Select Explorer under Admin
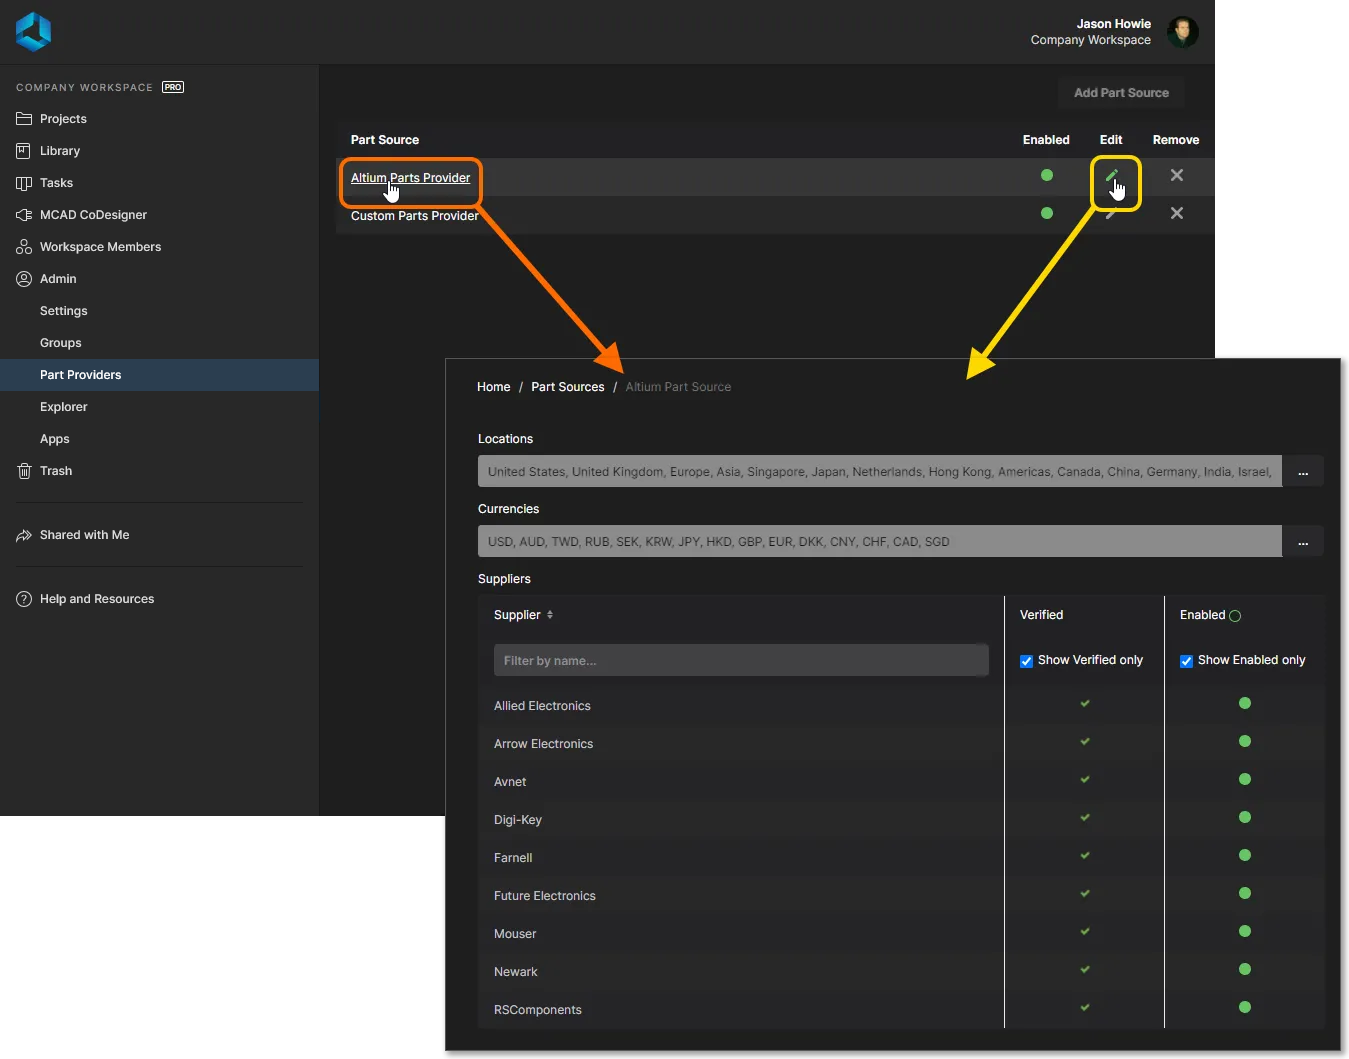Image resolution: width=1349 pixels, height=1059 pixels. (64, 407)
